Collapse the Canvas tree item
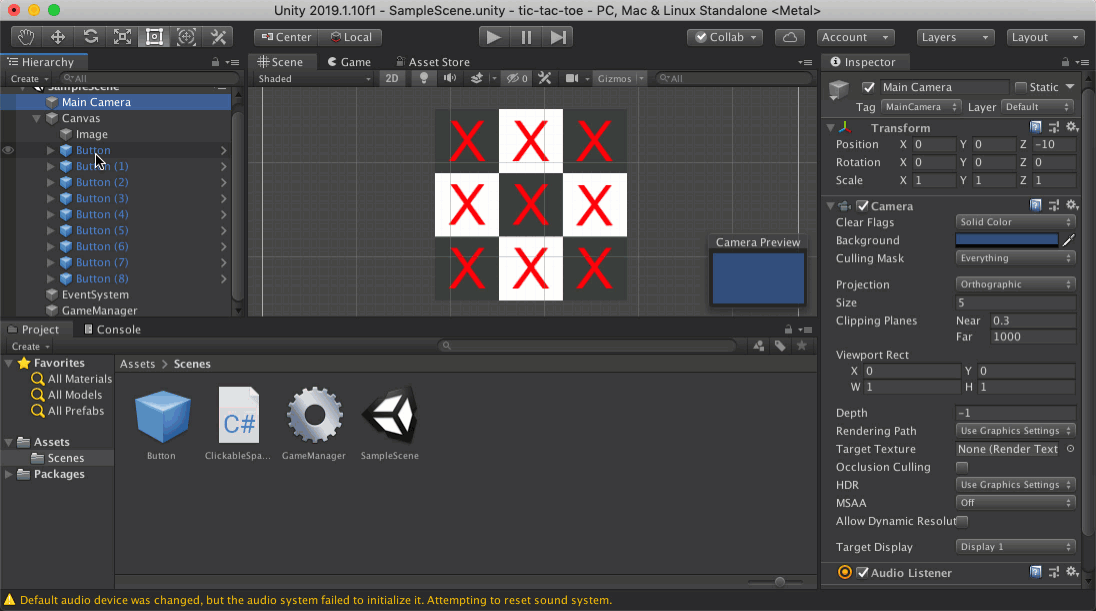The image size is (1096, 611). 36,118
